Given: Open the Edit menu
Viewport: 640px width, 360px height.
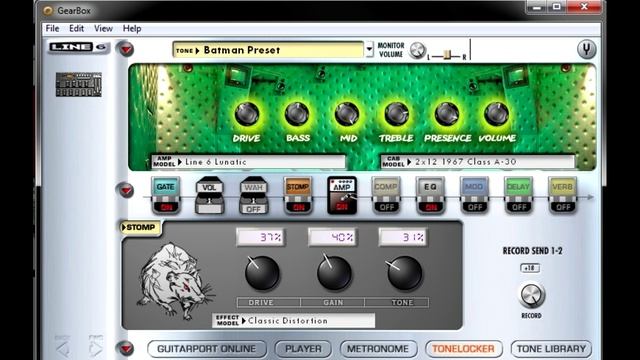Looking at the screenshot, I should click(76, 29).
